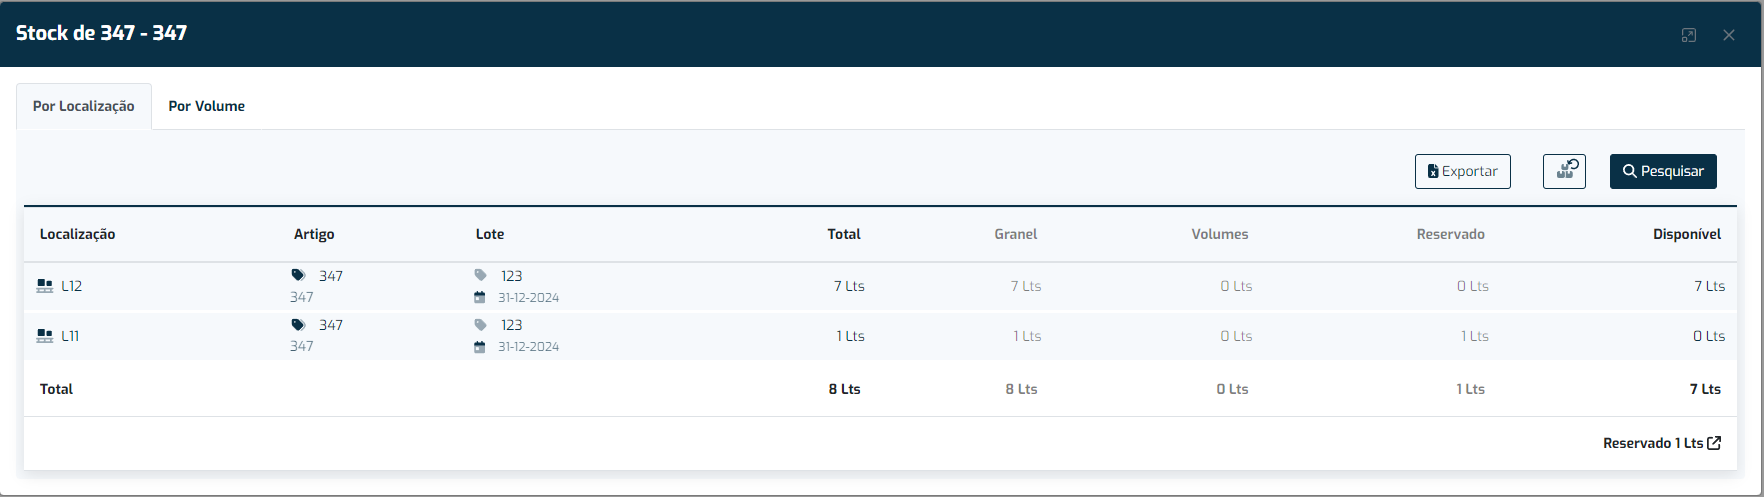Click the Exportar button
1764x497 pixels.
pos(1462,171)
